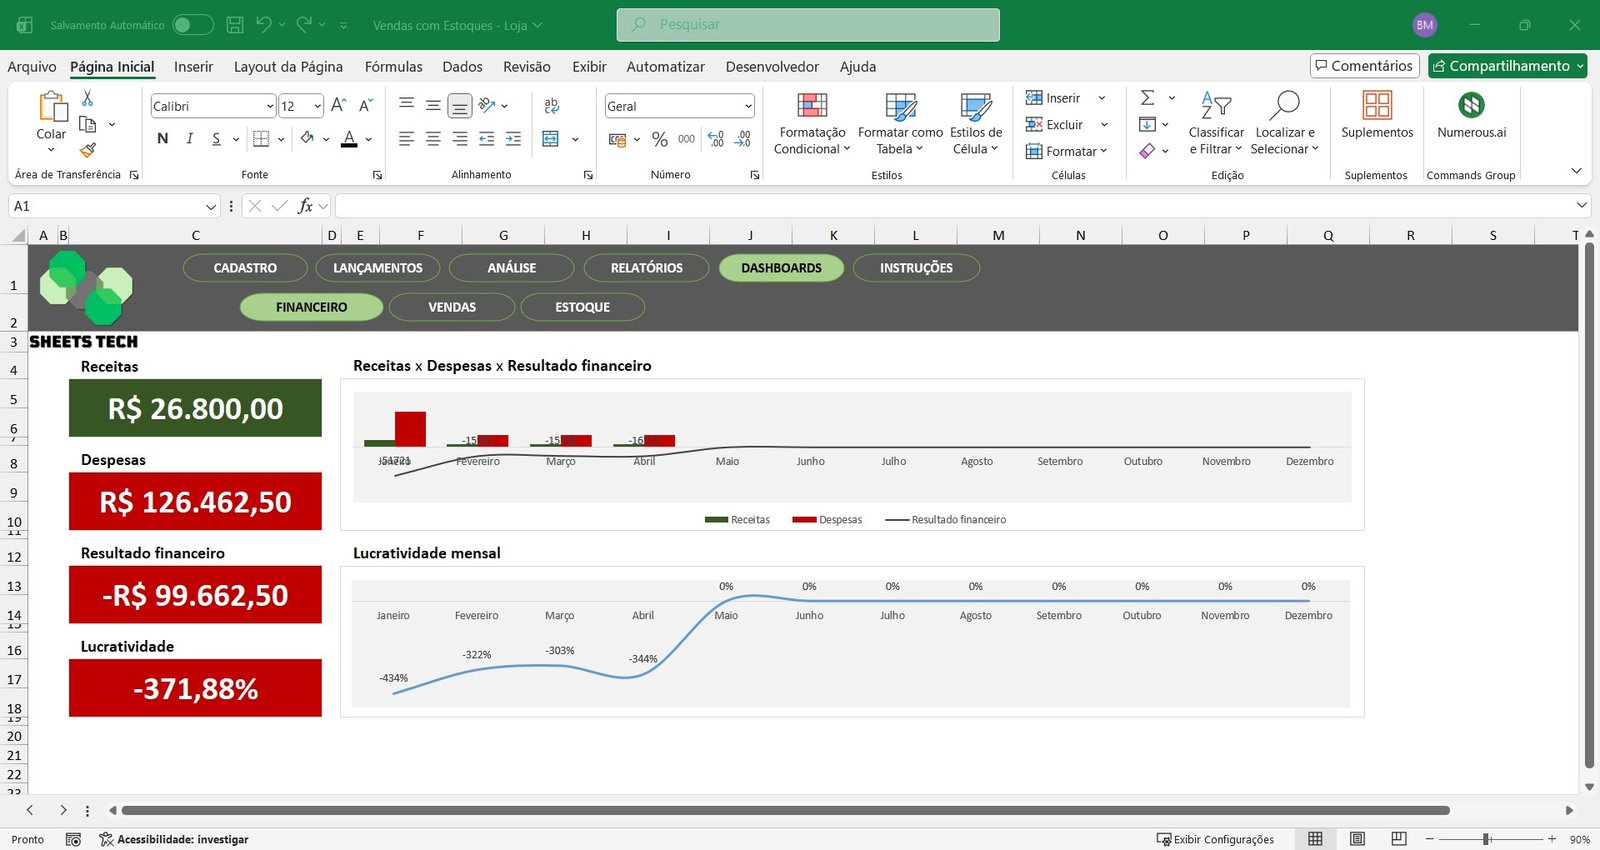Toggle Italic formatting on

tap(189, 139)
